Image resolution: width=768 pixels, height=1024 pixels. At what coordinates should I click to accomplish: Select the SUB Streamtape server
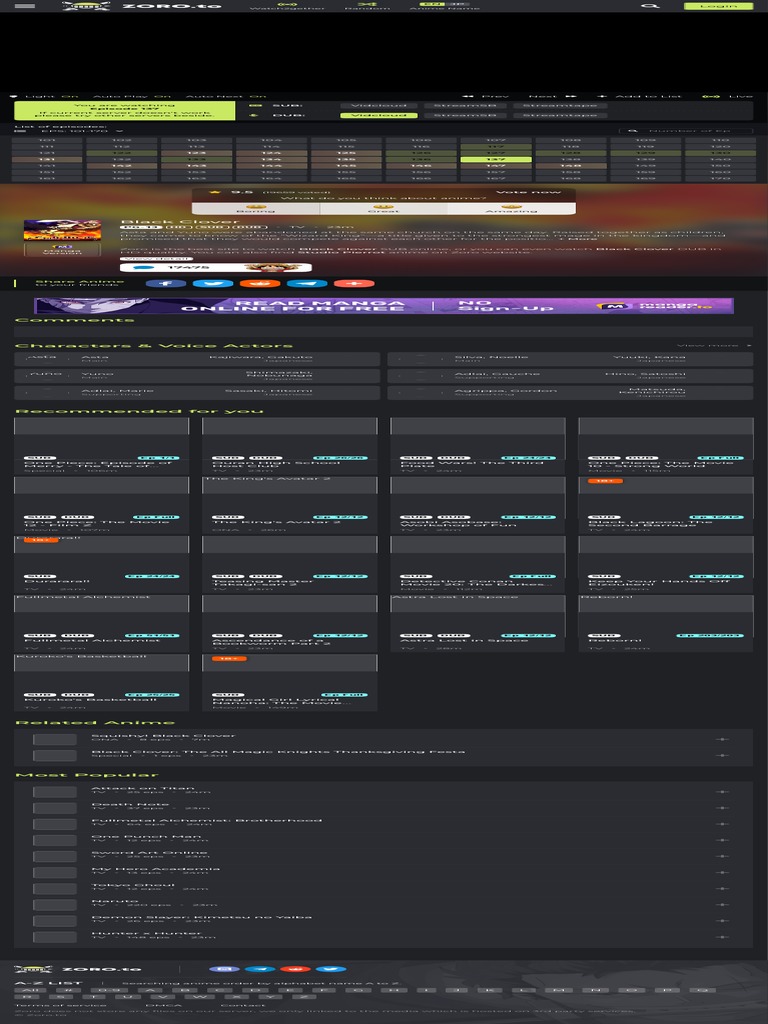click(x=560, y=105)
